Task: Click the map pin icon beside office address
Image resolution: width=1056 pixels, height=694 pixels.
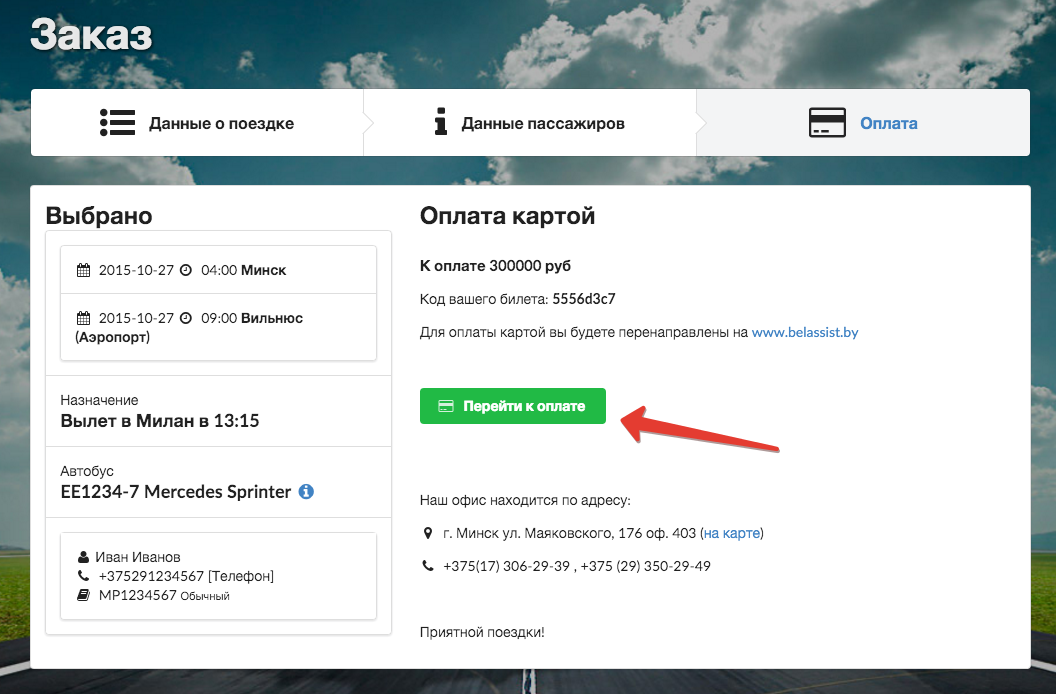Action: 428,533
